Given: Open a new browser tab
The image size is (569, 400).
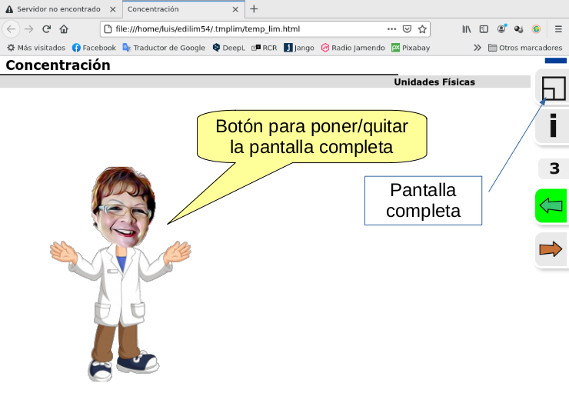Looking at the screenshot, I should point(254,9).
